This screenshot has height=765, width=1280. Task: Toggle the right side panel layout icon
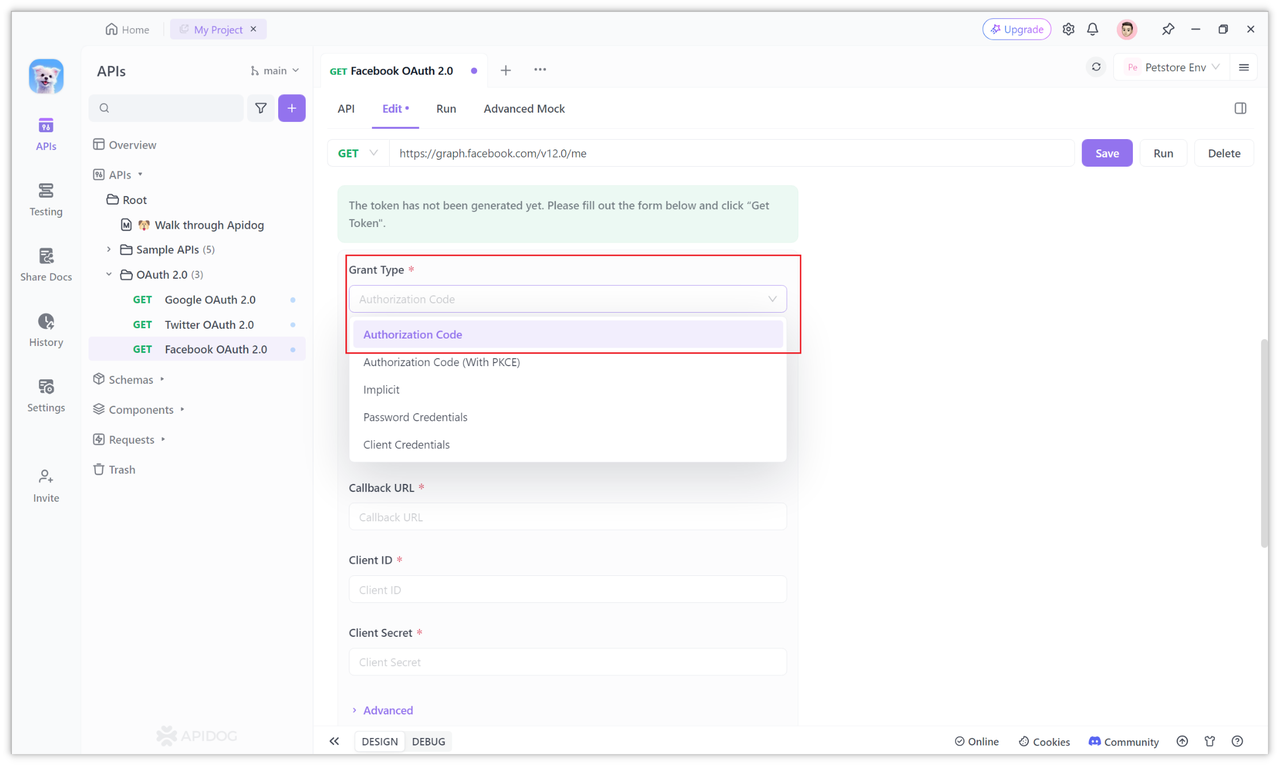[1240, 108]
